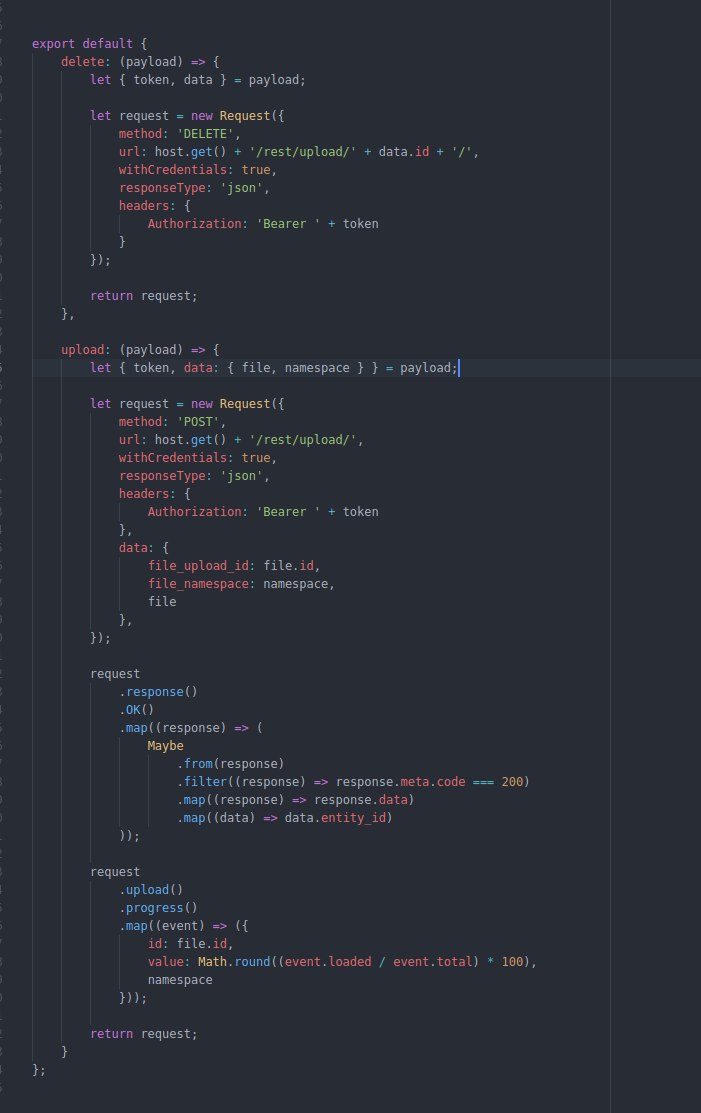This screenshot has height=1113, width=701.
Task: Click the '.map((response) => (' line
Action: [191, 728]
